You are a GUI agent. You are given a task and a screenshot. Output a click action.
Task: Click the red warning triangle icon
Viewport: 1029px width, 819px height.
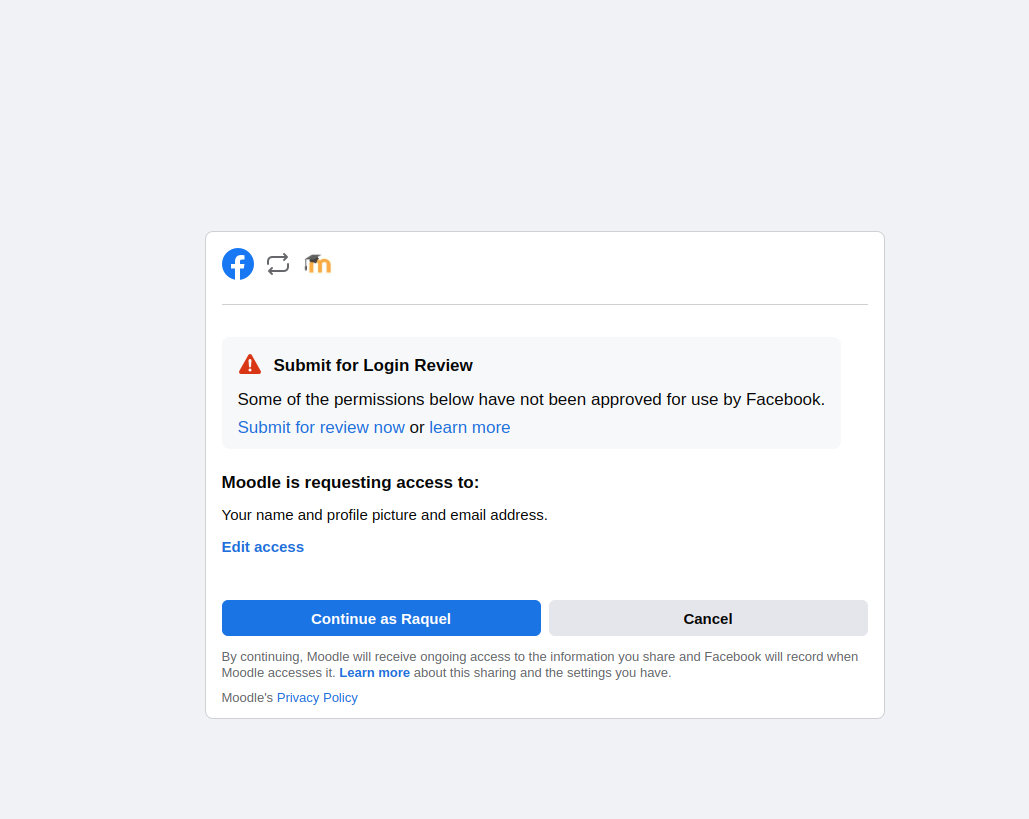[250, 364]
